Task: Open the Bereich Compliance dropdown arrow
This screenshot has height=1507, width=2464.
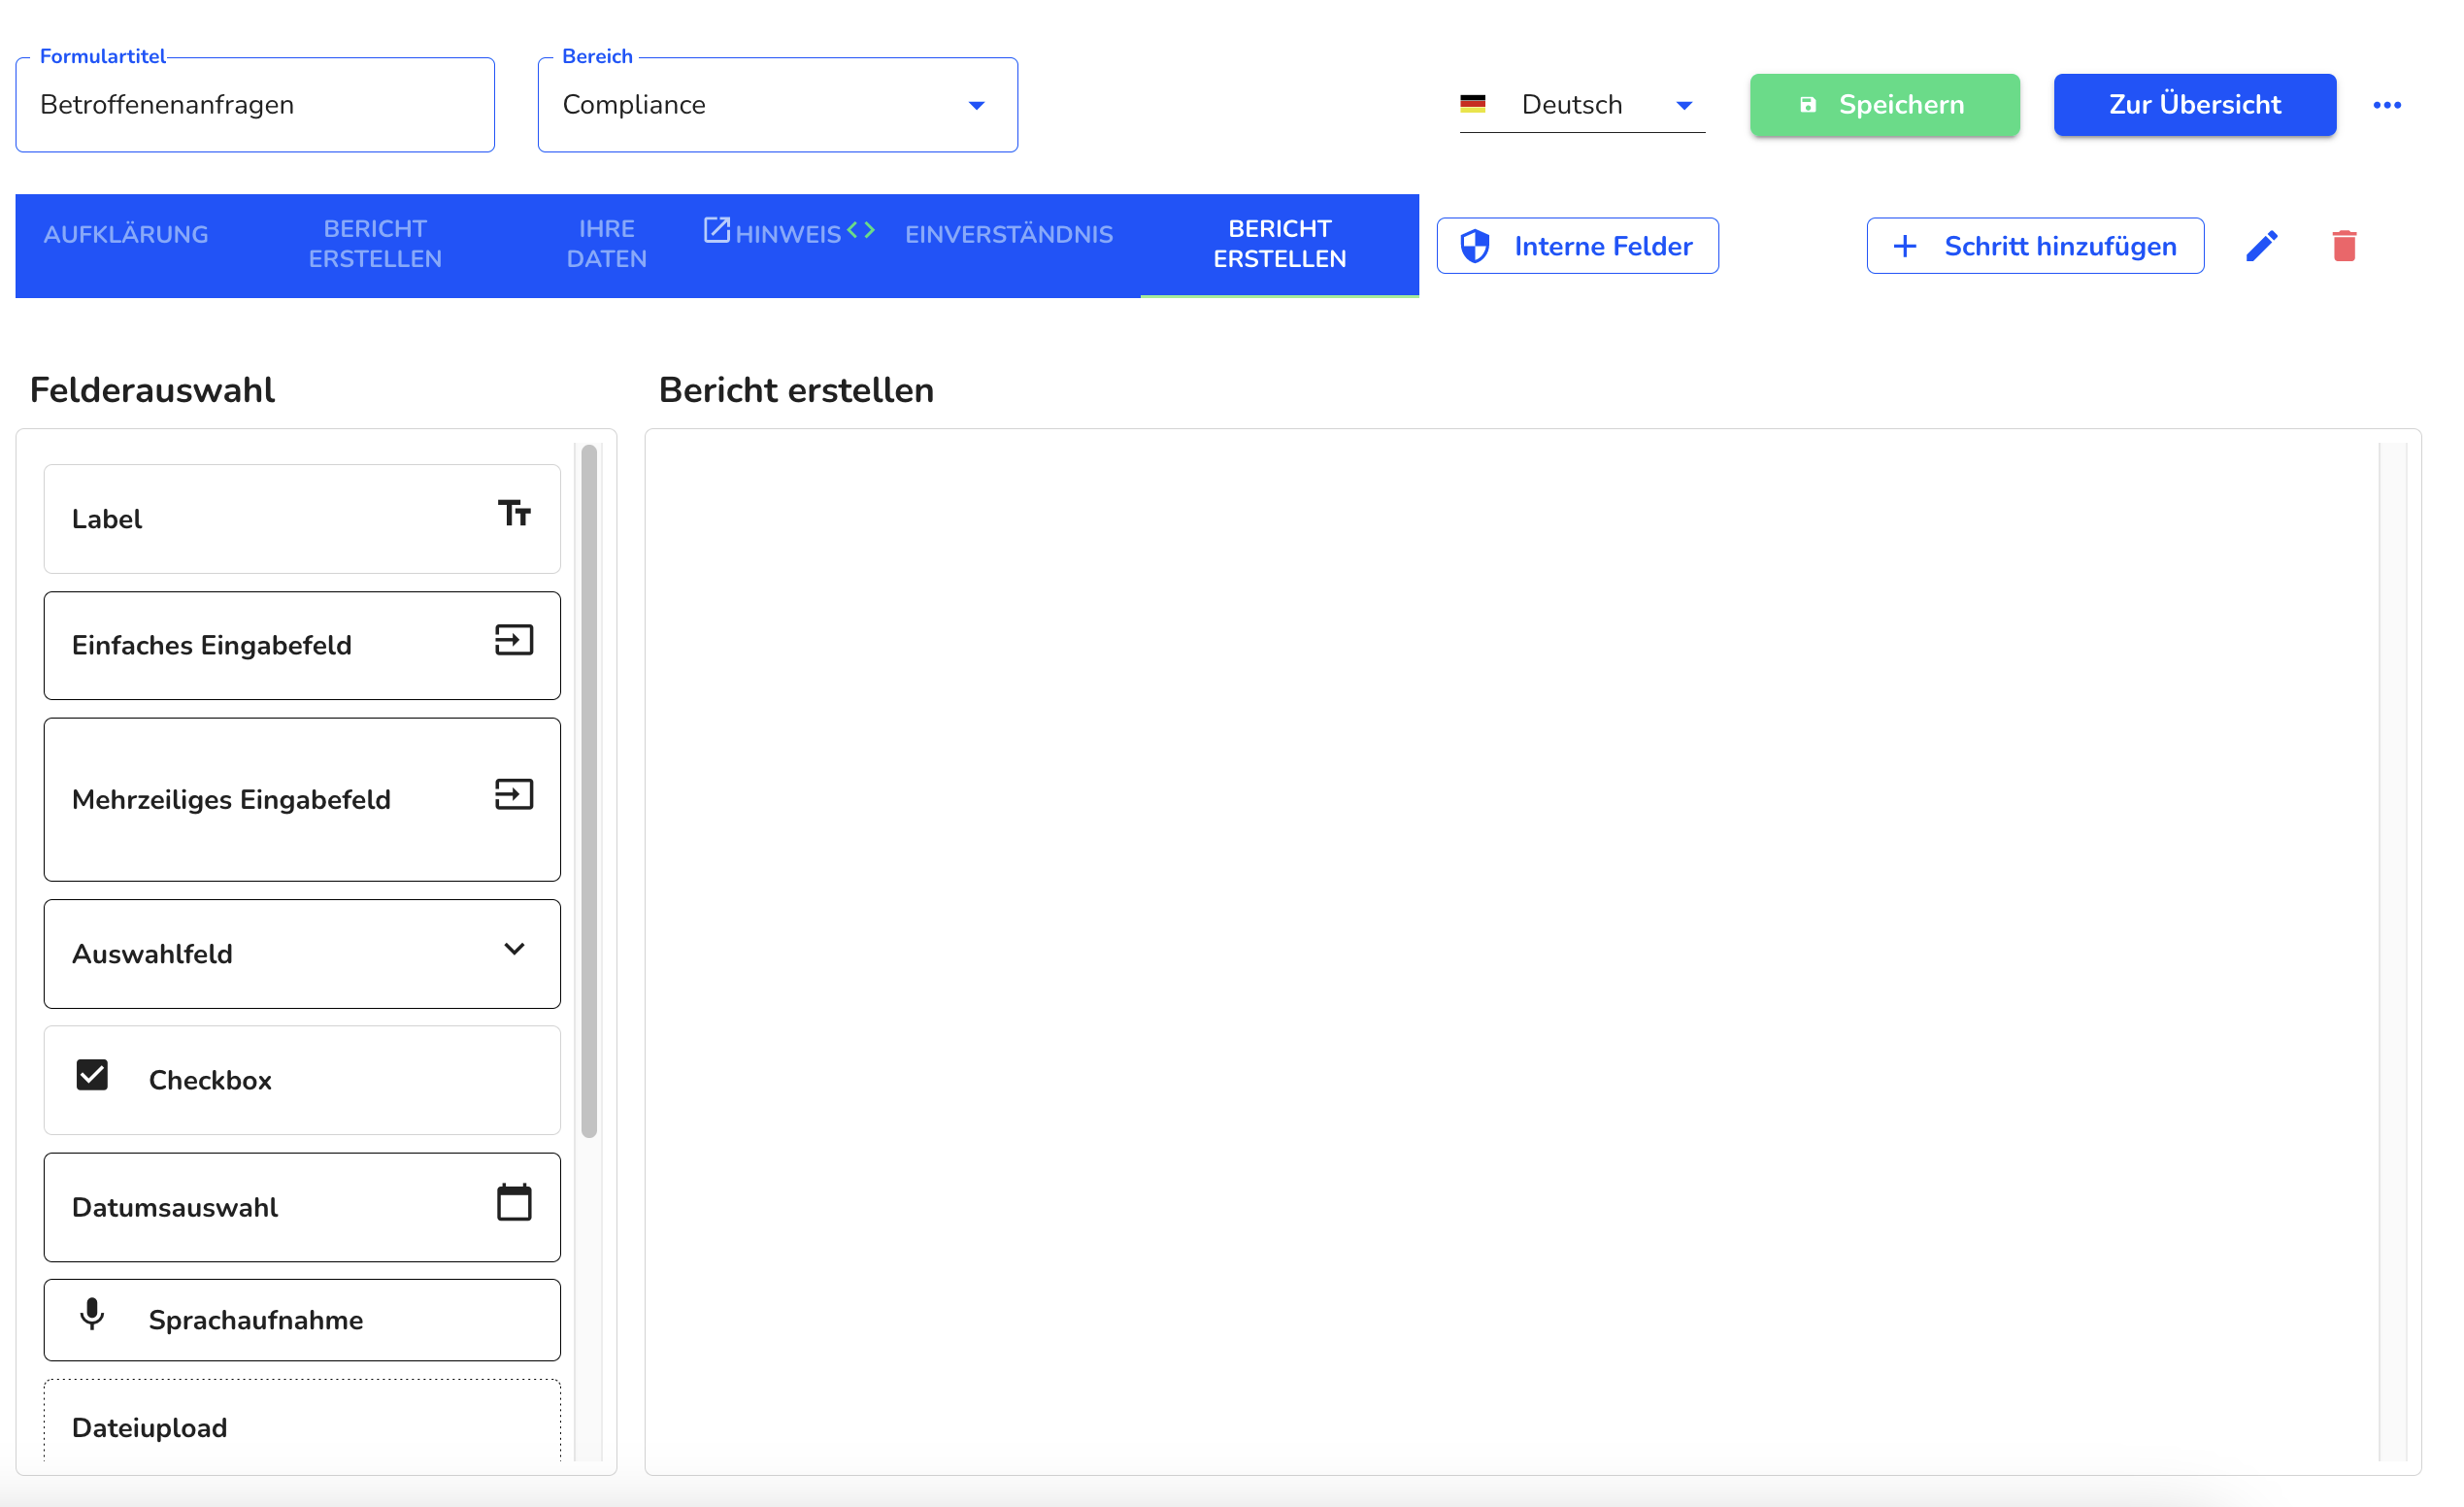Action: [x=976, y=106]
